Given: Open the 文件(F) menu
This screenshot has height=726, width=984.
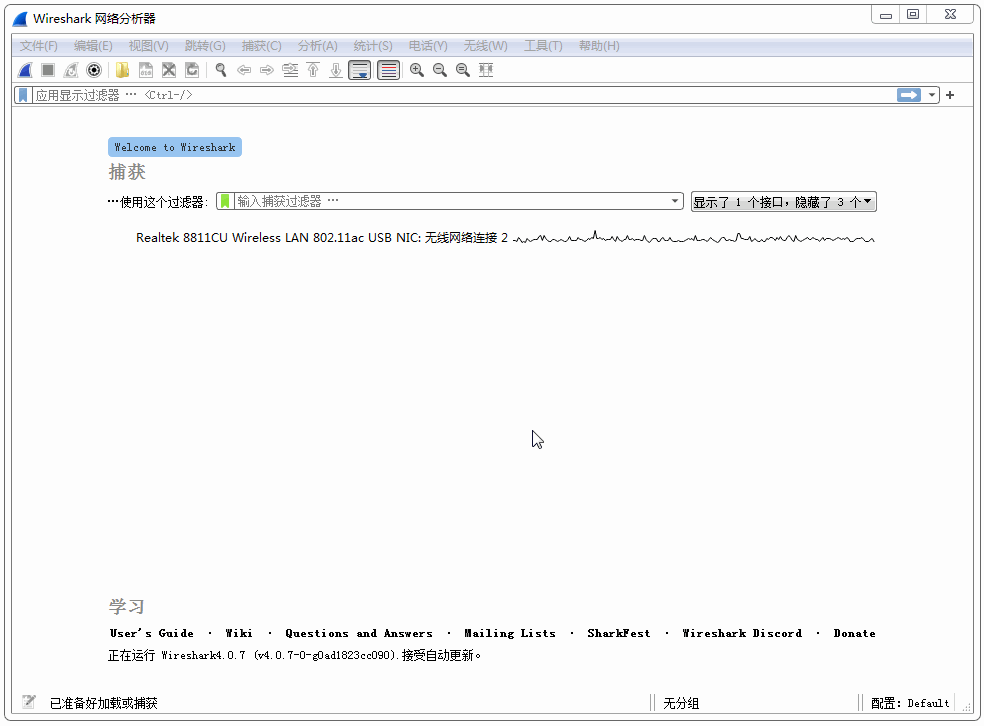Looking at the screenshot, I should tap(38, 46).
